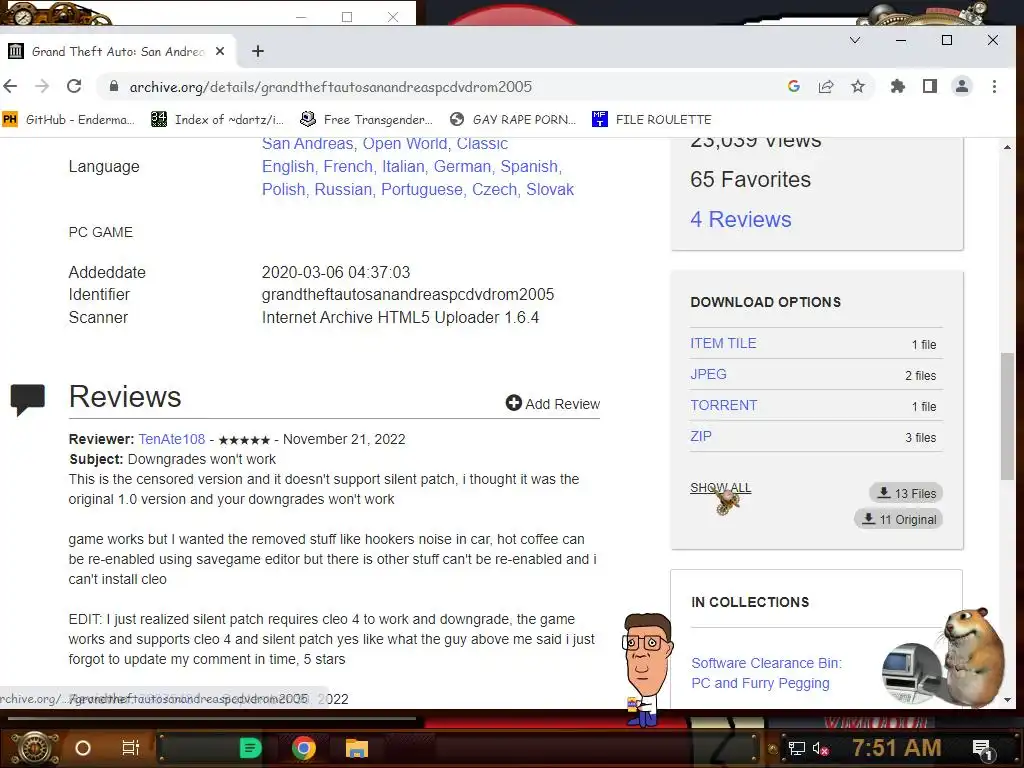Filter by German language link

click(462, 167)
